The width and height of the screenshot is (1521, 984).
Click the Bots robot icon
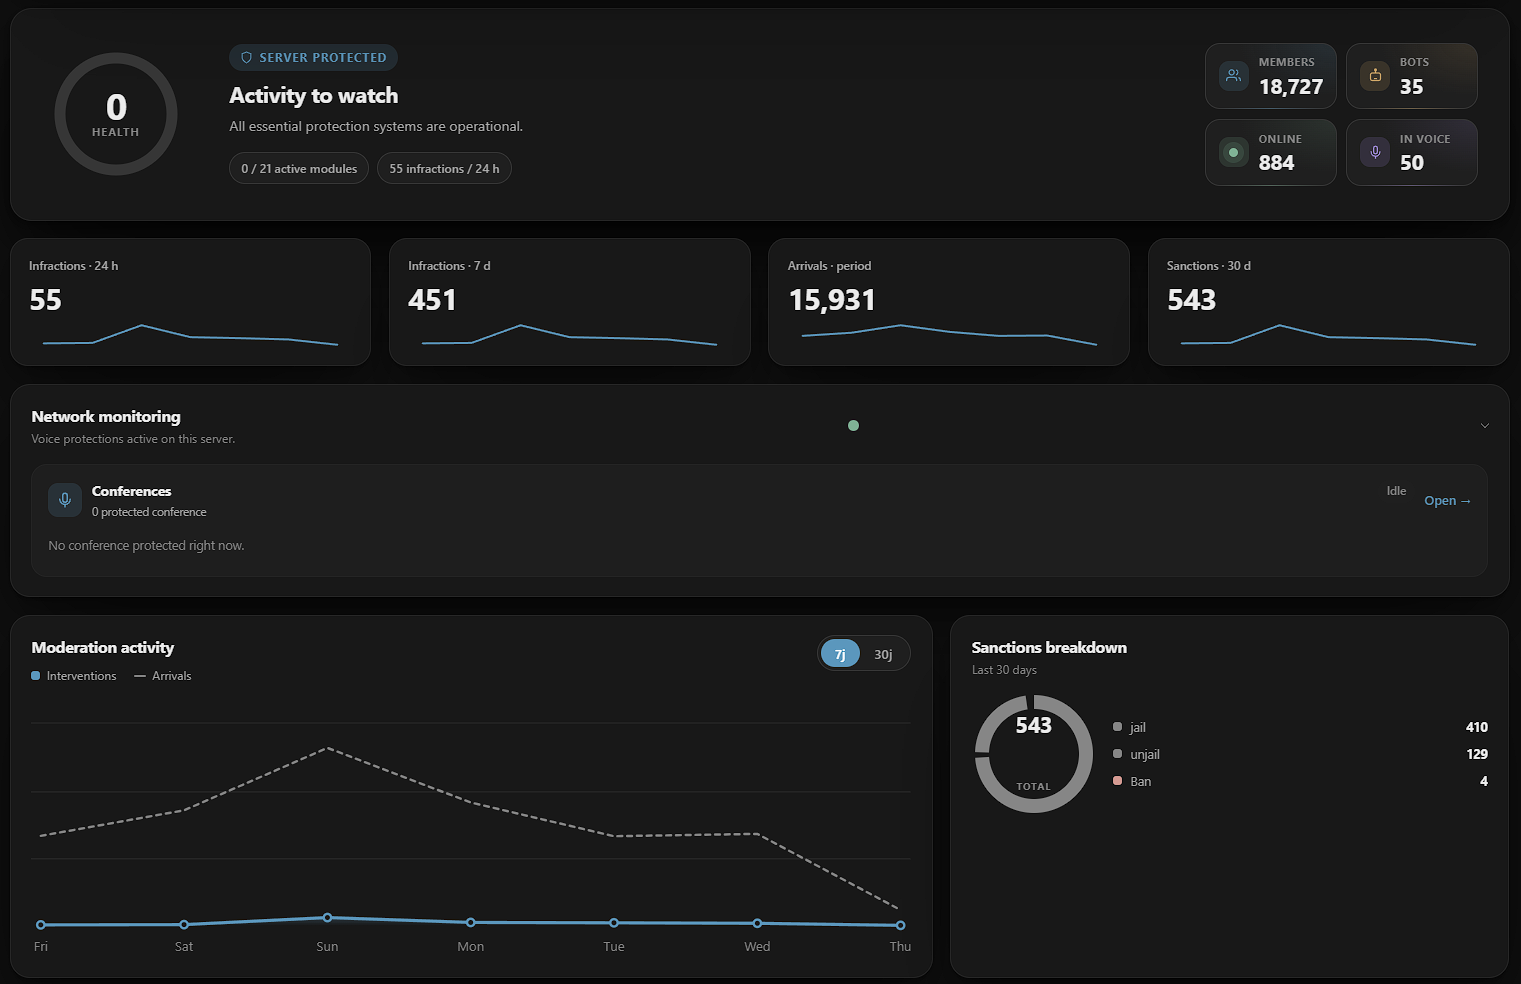coord(1375,76)
